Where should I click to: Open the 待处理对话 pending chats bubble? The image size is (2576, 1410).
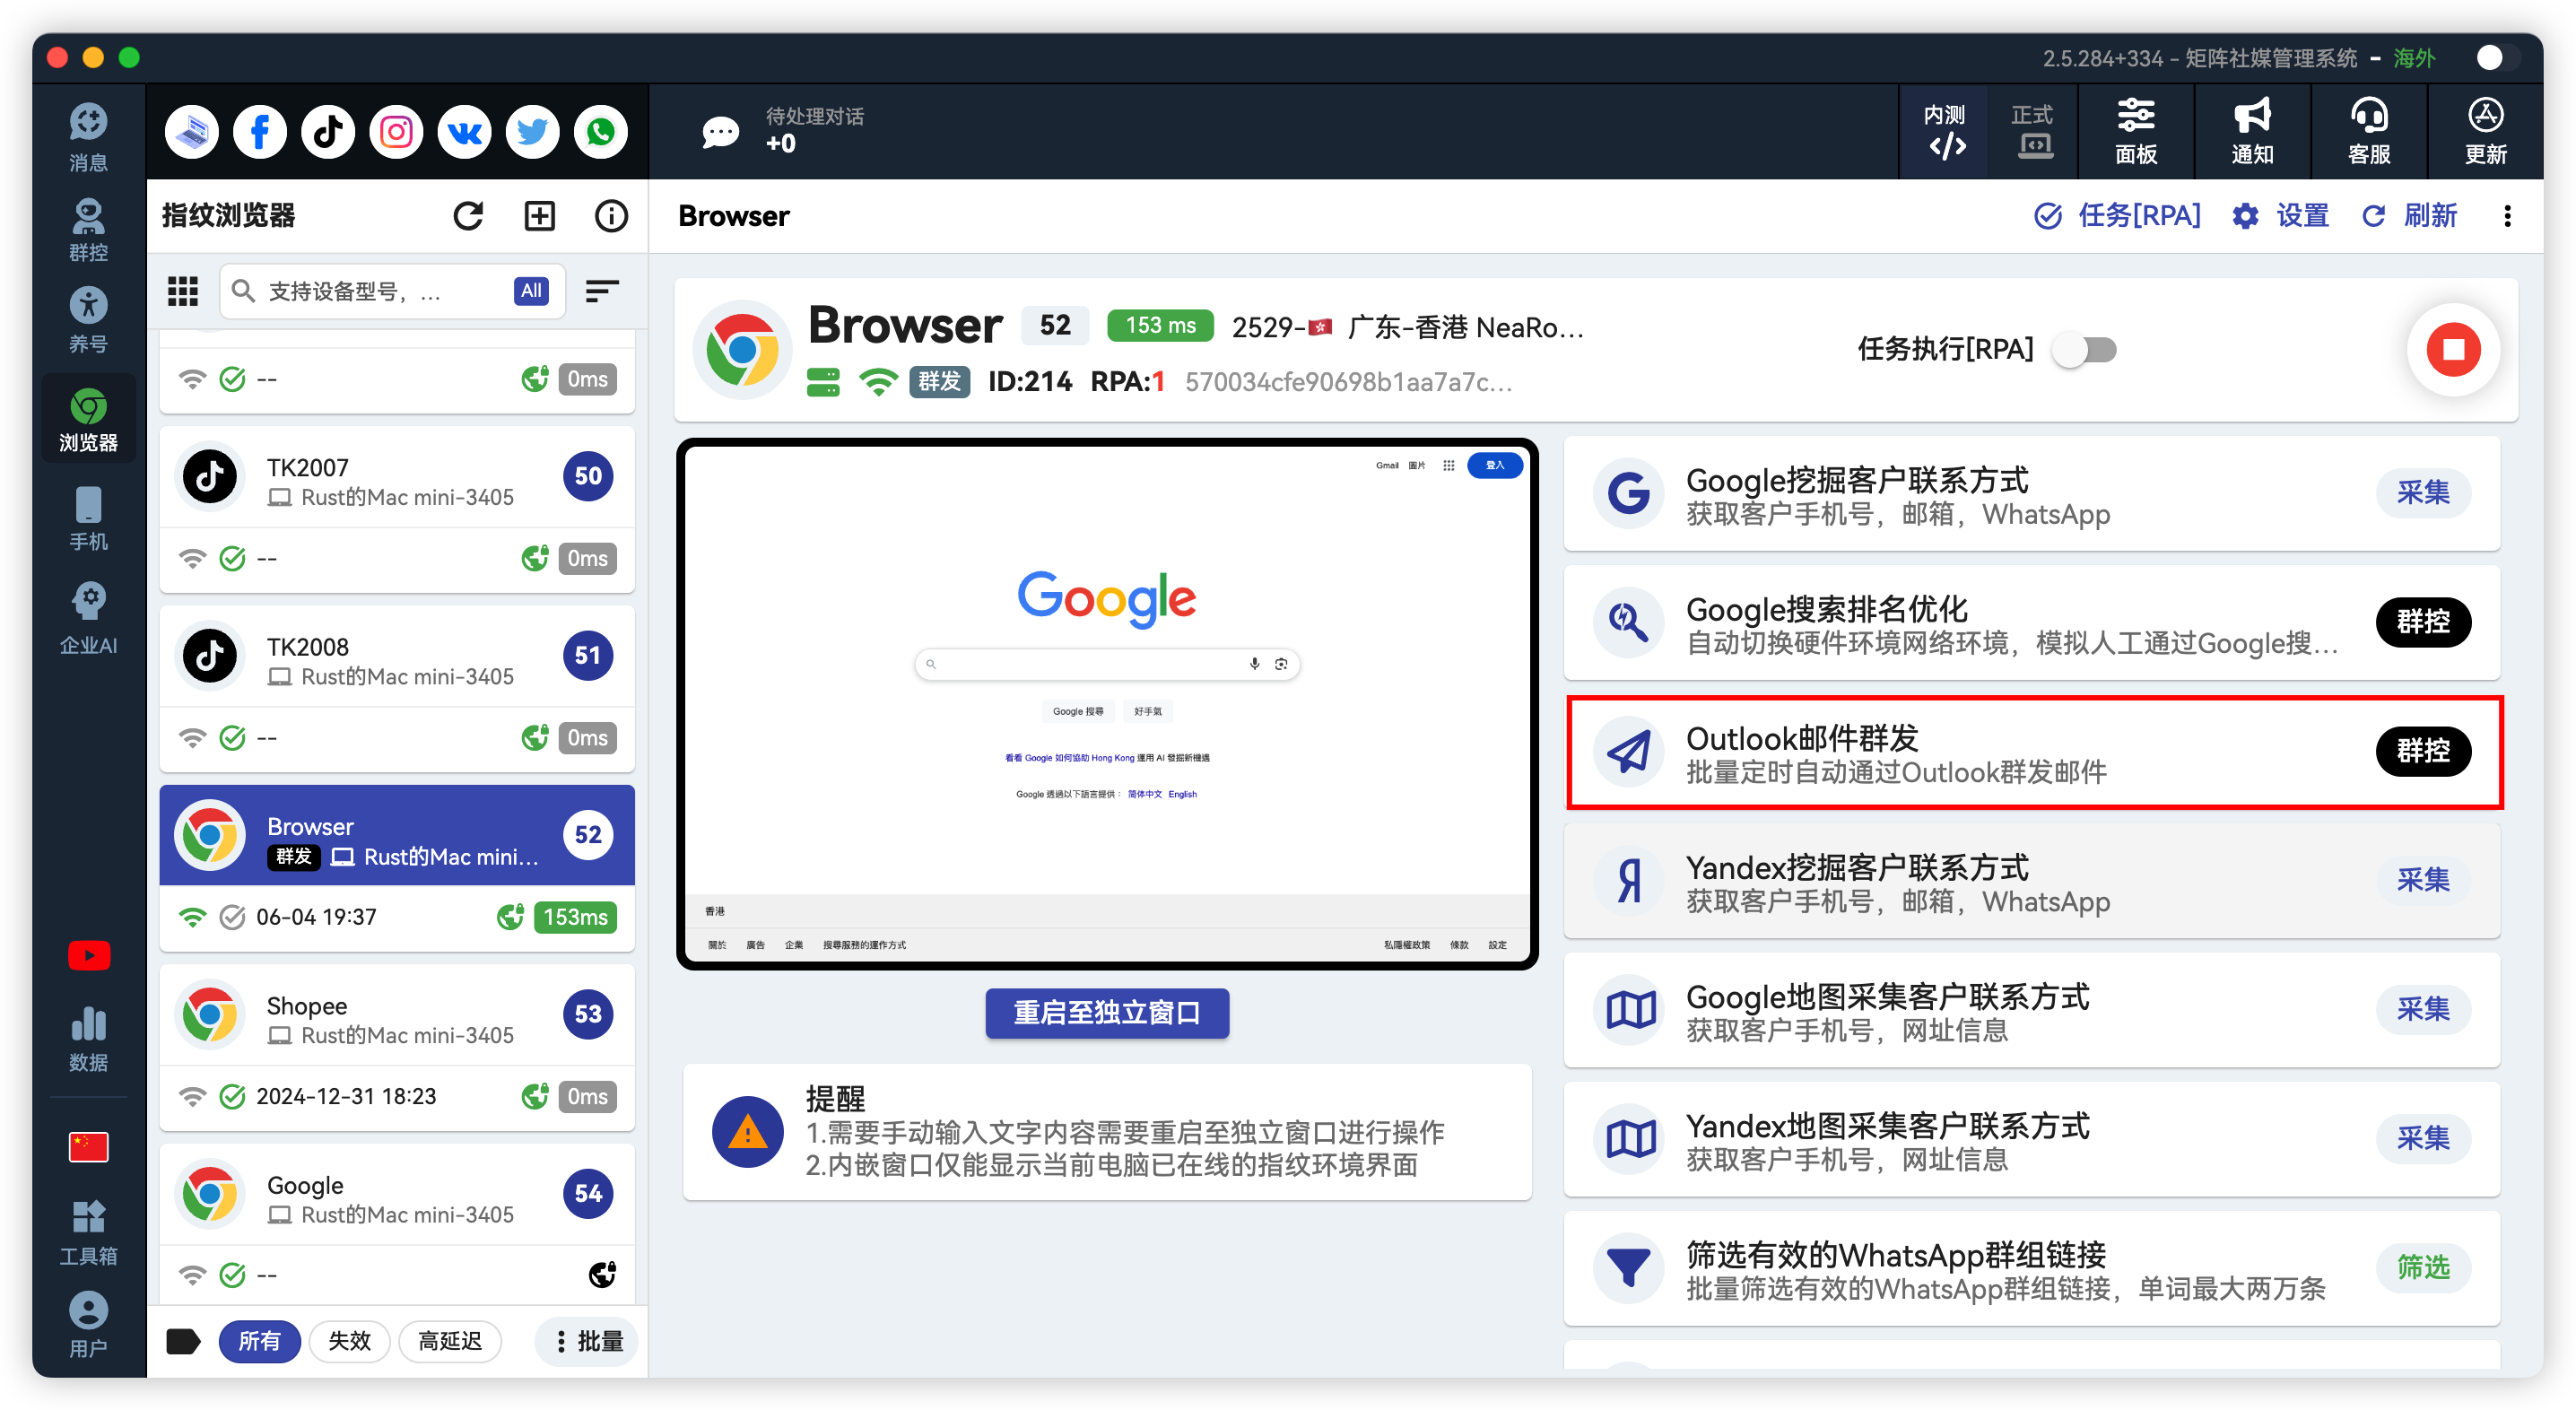pyautogui.click(x=720, y=132)
